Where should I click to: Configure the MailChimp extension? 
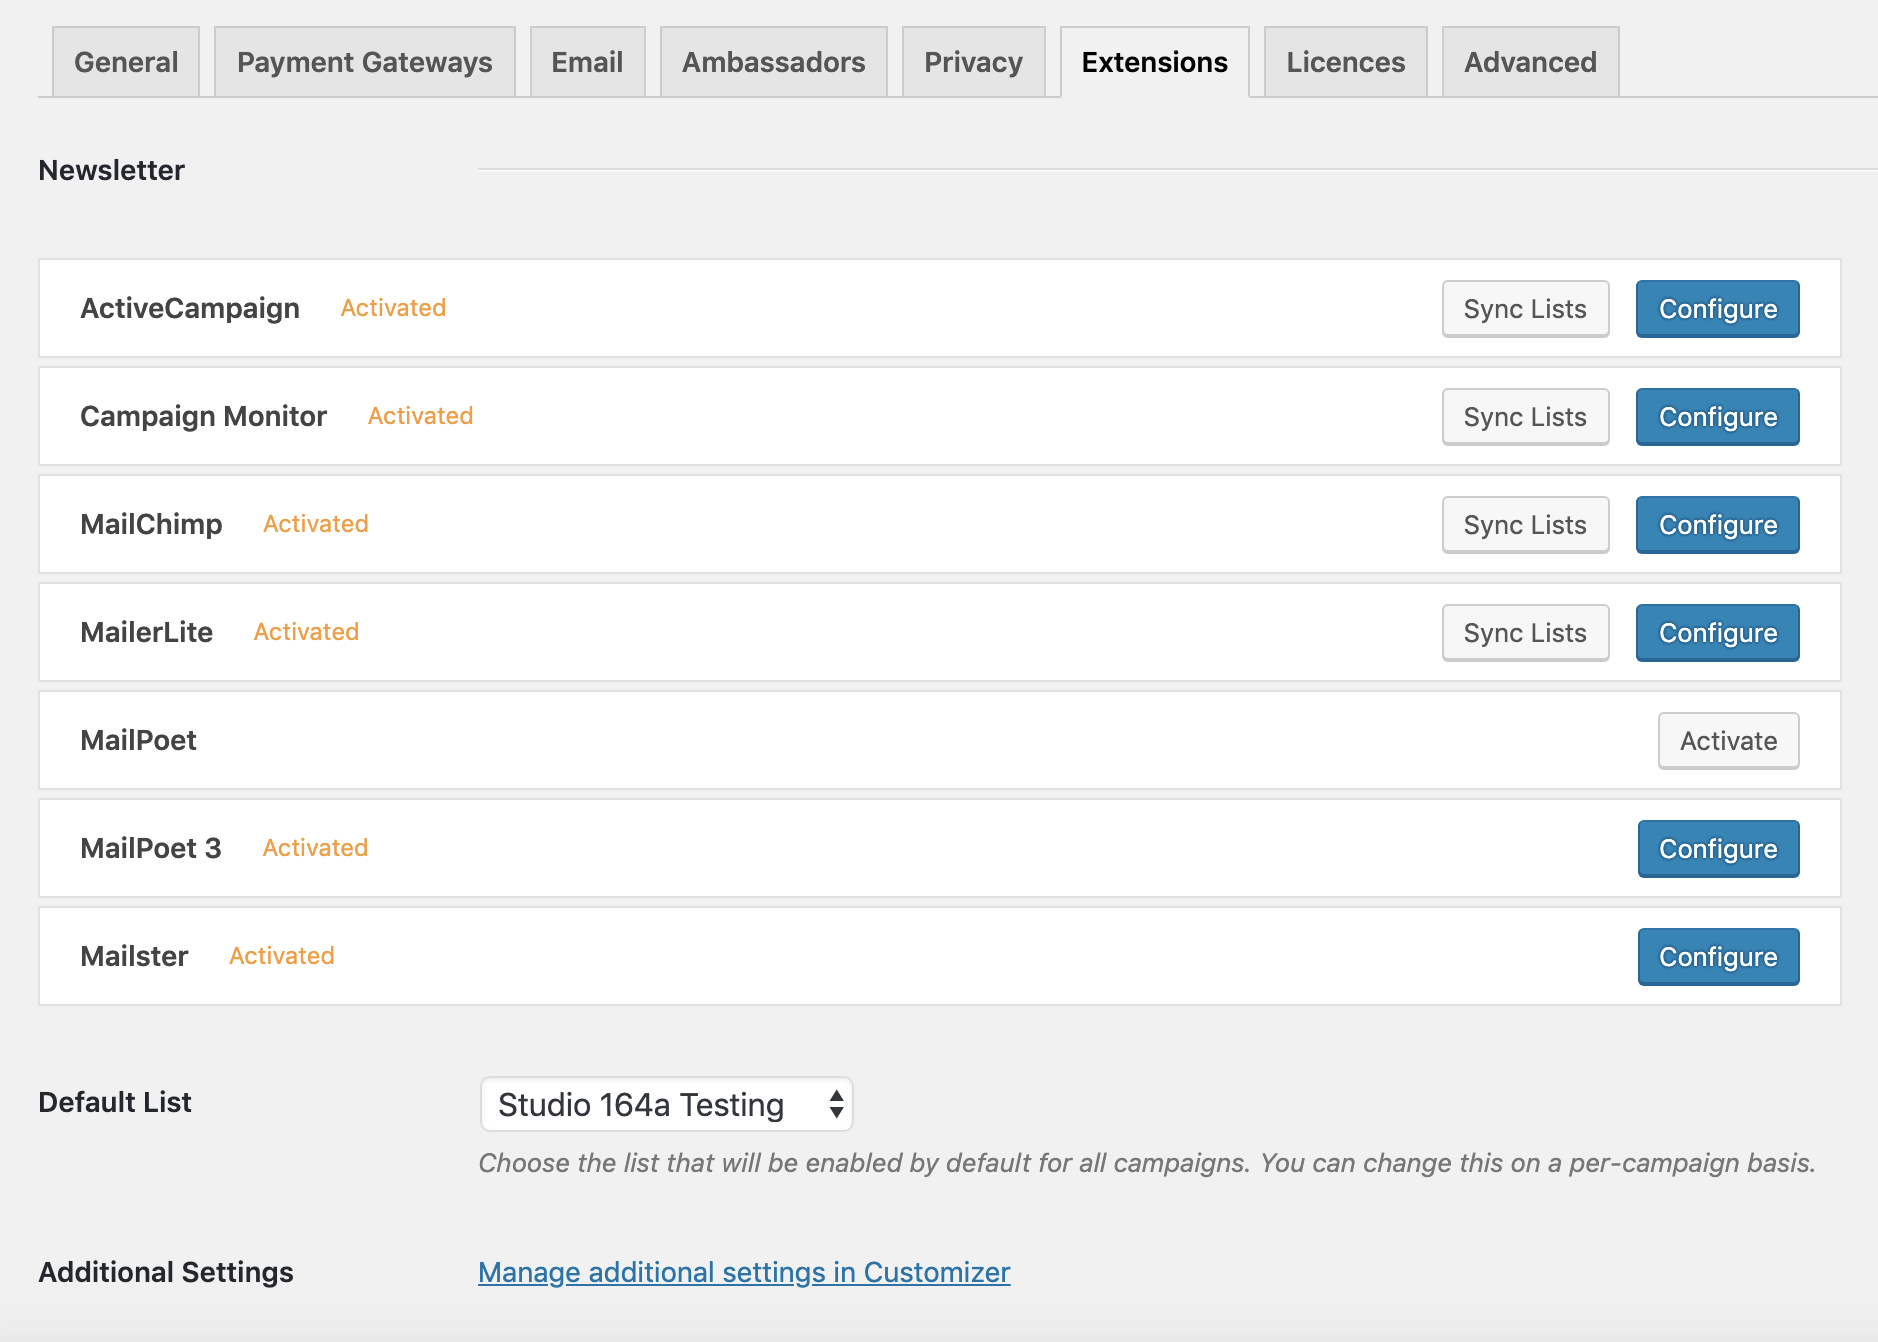pyautogui.click(x=1718, y=525)
